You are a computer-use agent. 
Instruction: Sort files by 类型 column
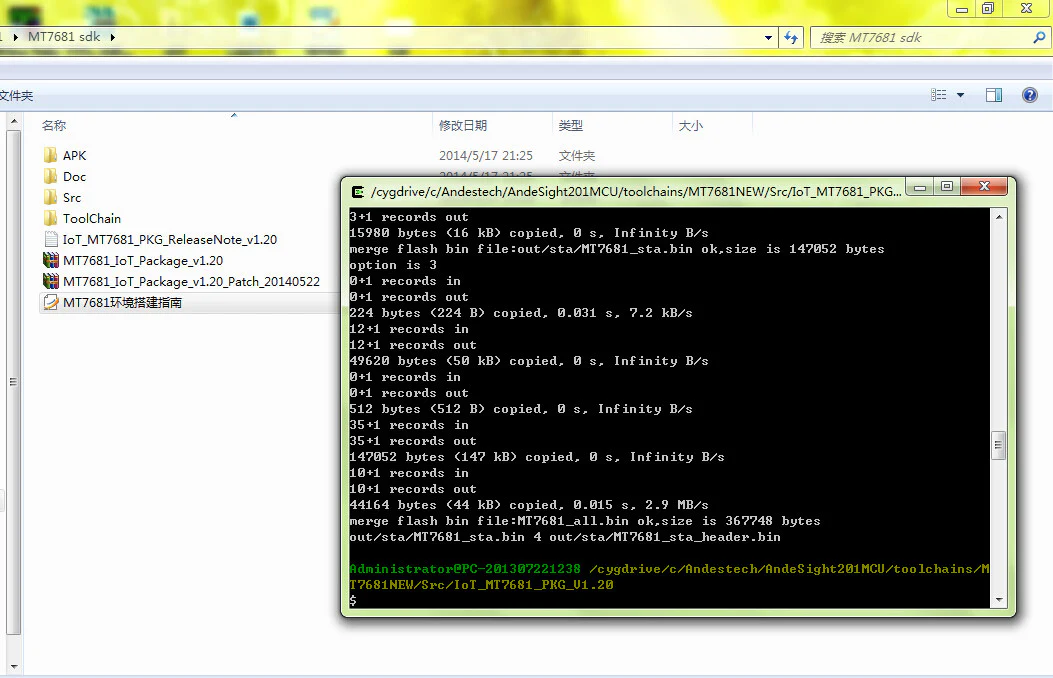570,126
